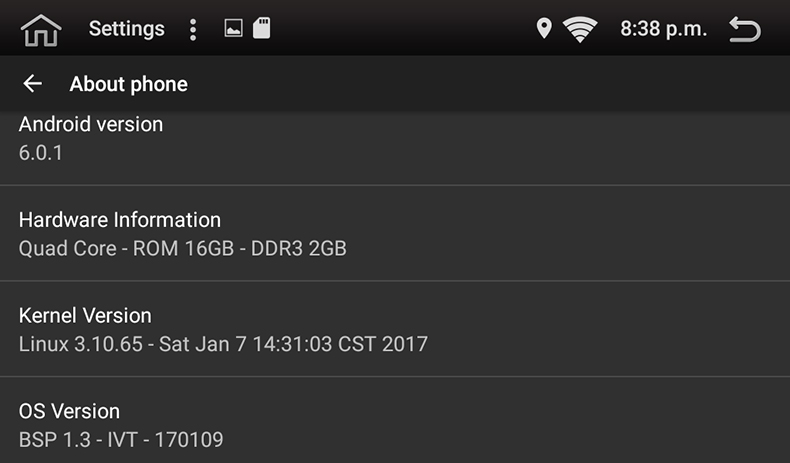Click the BSP 1.3 - IVT - 170109 text
The image size is (790, 463).
tap(121, 439)
